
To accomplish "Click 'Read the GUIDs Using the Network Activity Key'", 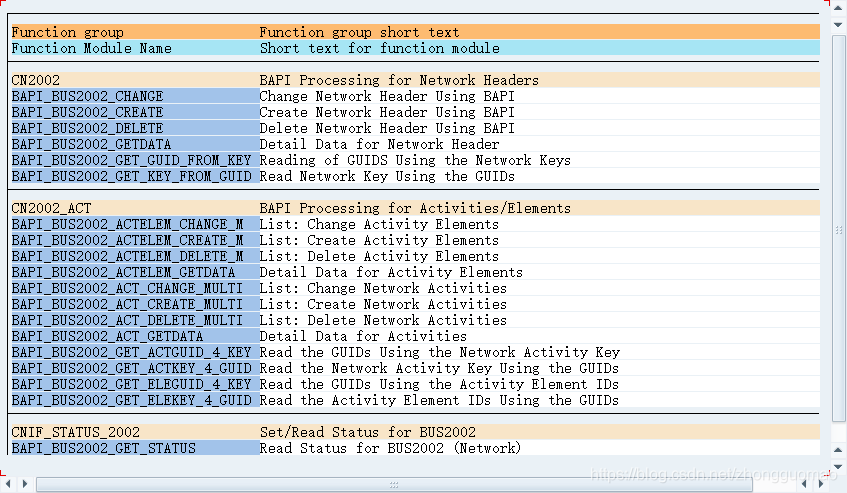I will click(440, 353).
